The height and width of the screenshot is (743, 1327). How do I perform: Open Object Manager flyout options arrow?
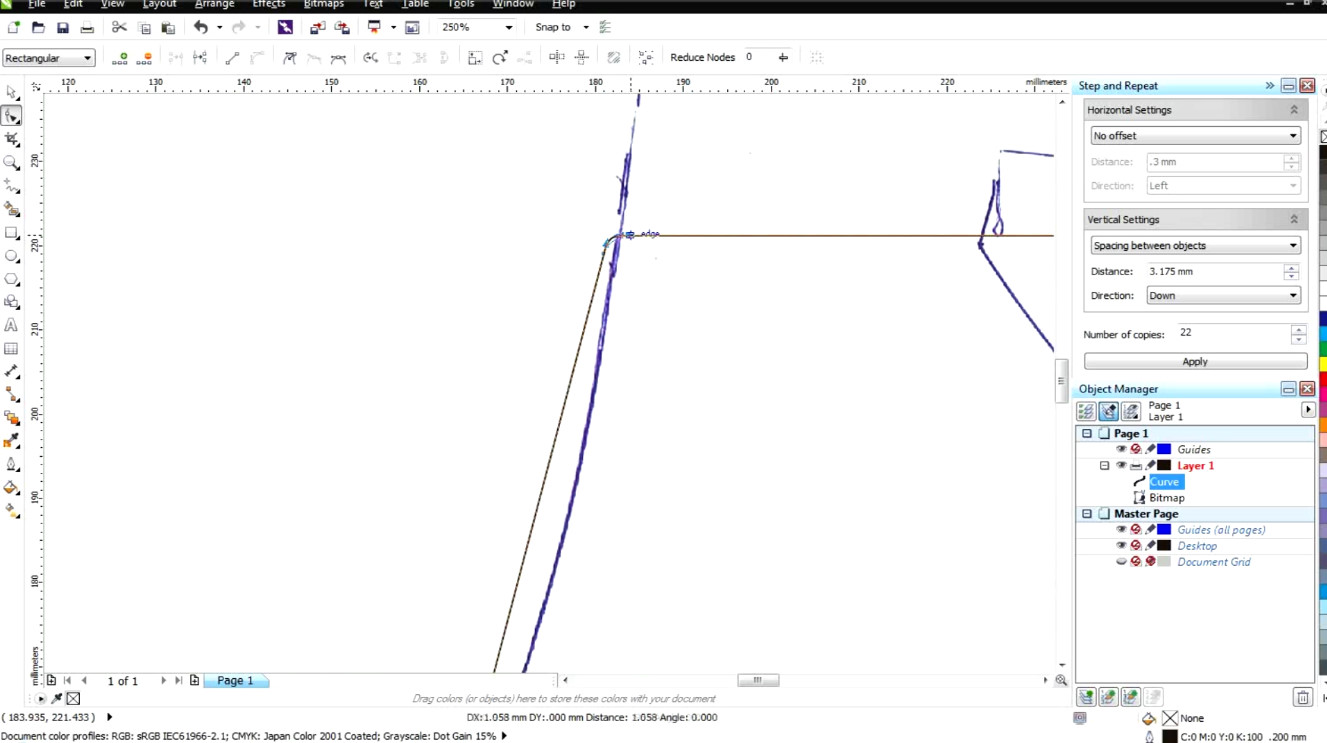click(1308, 410)
